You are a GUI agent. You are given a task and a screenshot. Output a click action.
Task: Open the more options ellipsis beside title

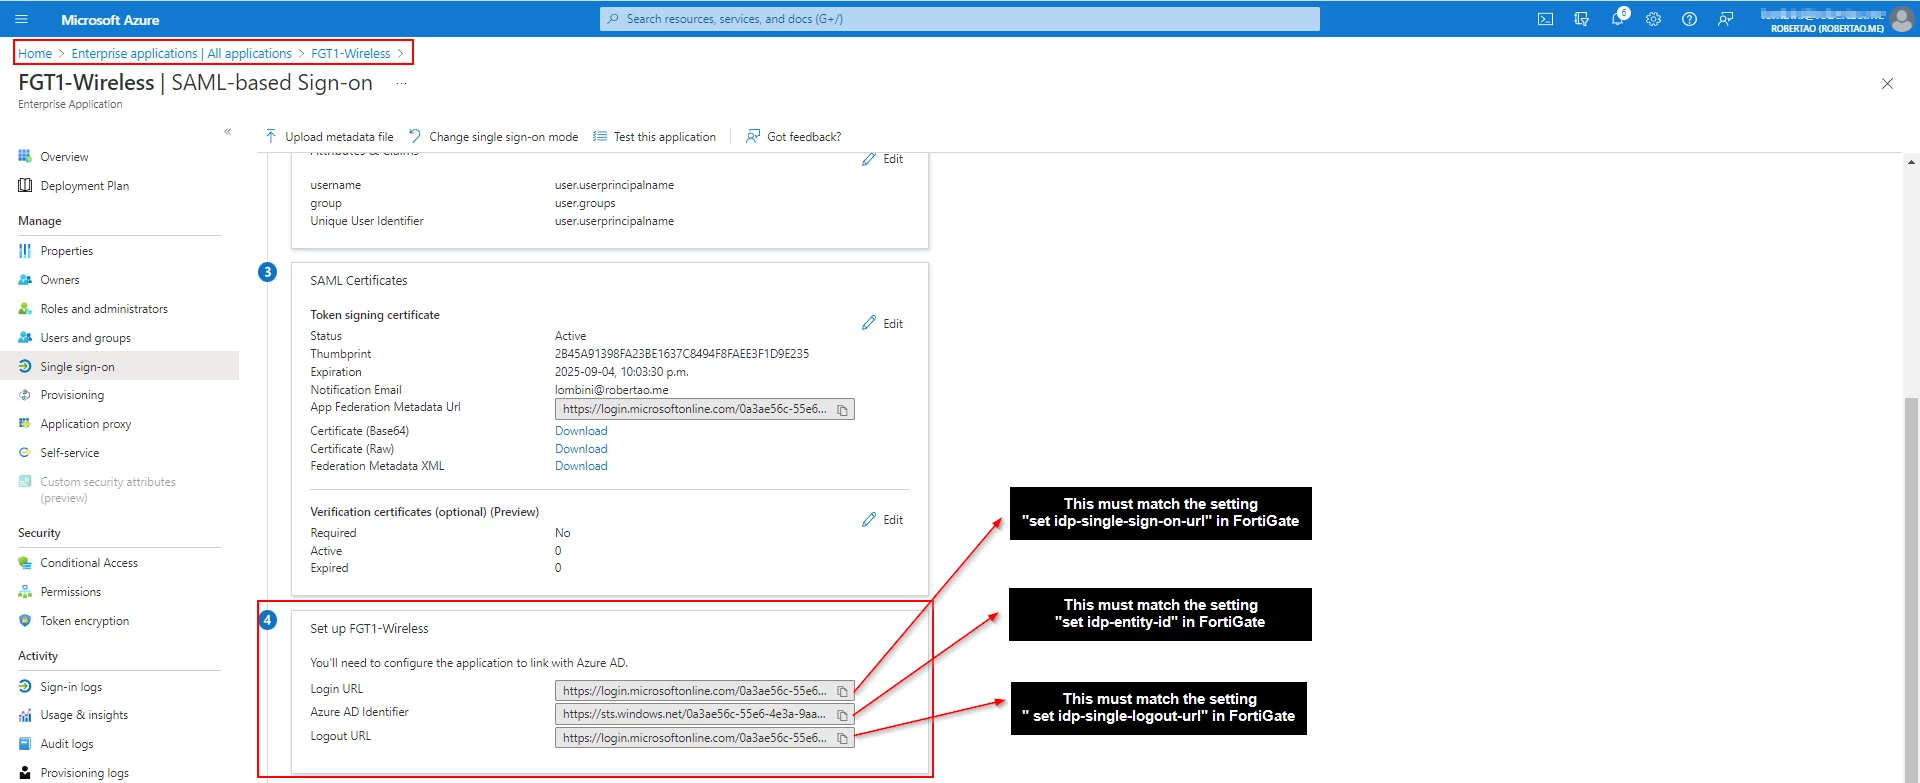[x=401, y=83]
